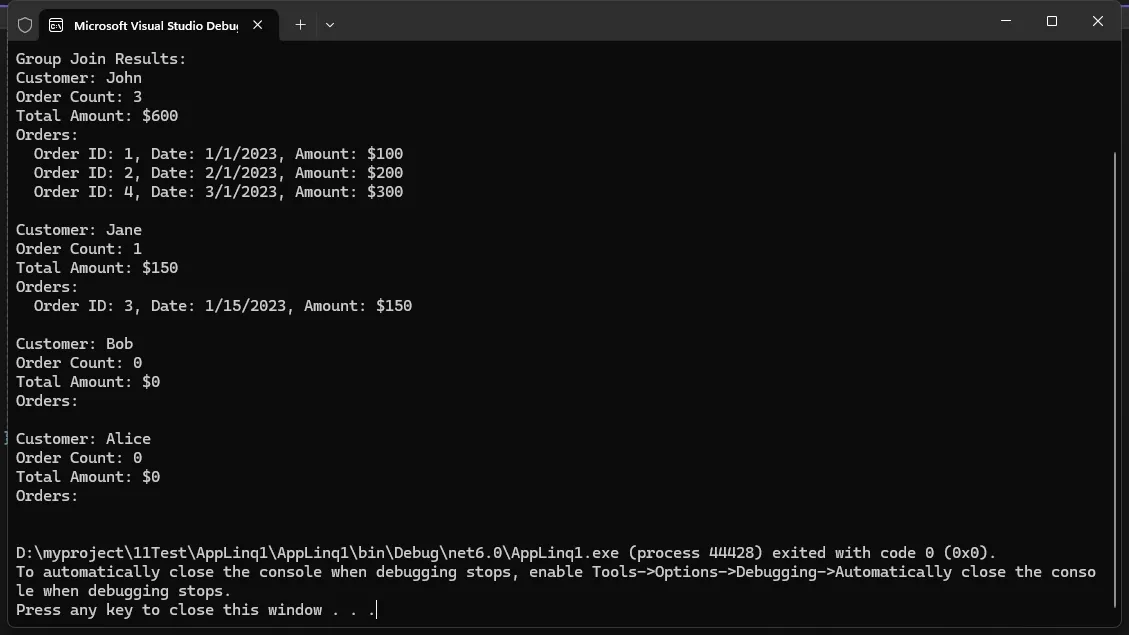
Task: Click the 'Customer: Alice' text
Action: [83, 439]
